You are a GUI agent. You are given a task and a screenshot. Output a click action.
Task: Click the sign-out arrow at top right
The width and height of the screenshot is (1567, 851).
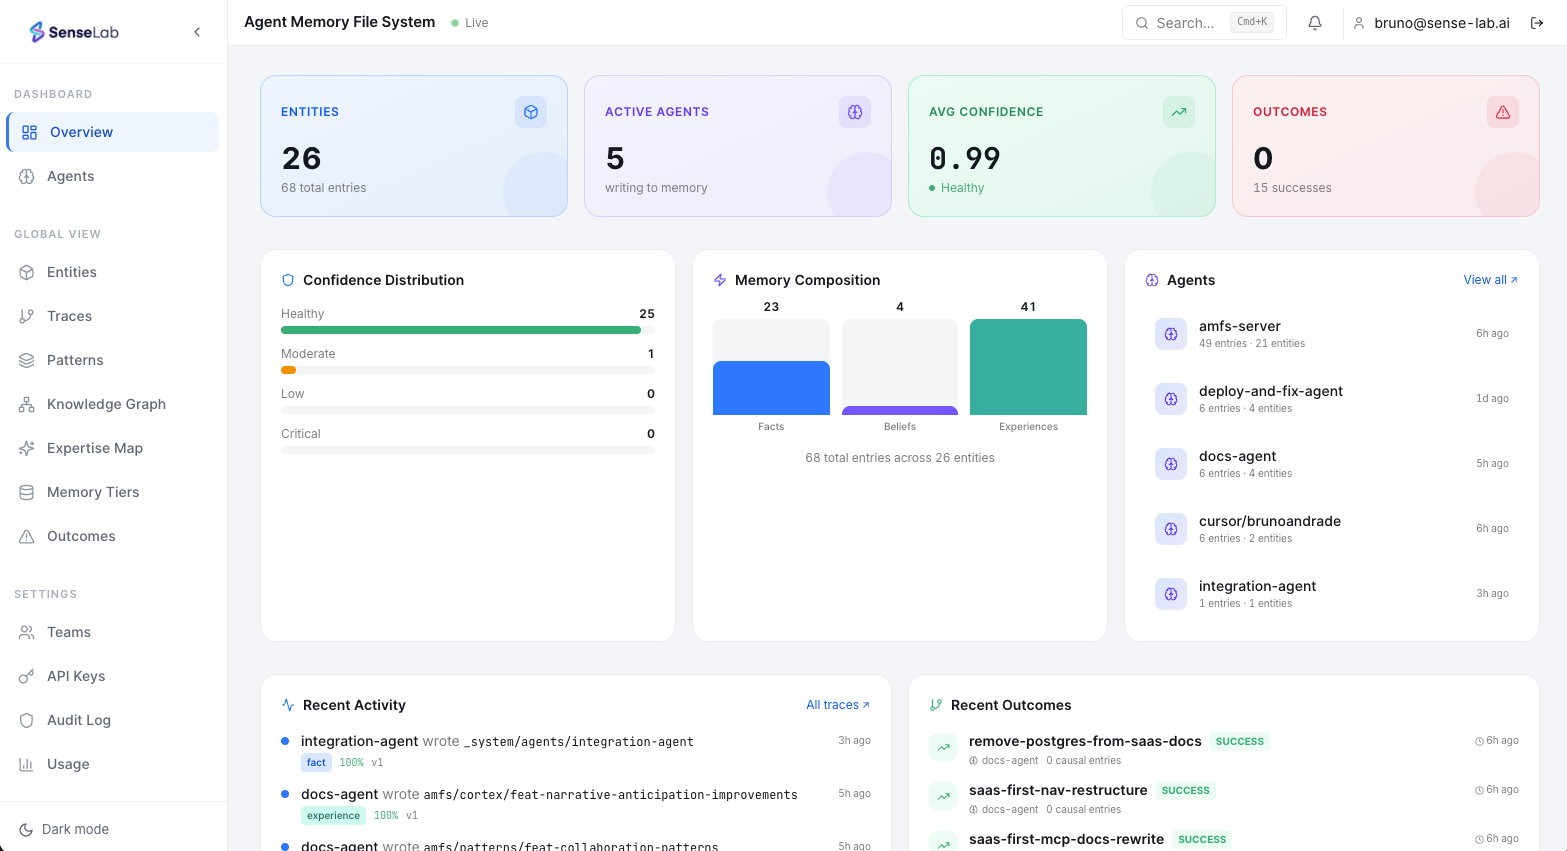click(x=1537, y=22)
